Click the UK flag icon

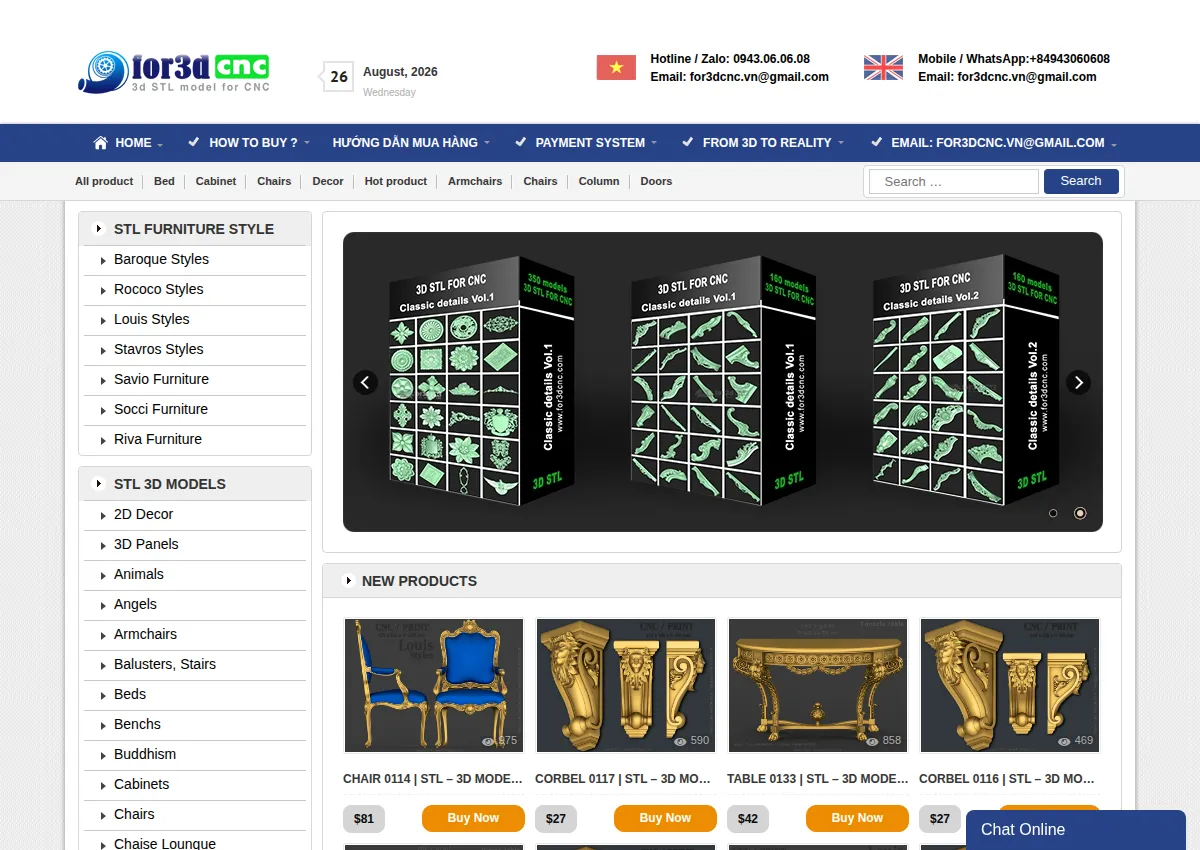point(883,68)
